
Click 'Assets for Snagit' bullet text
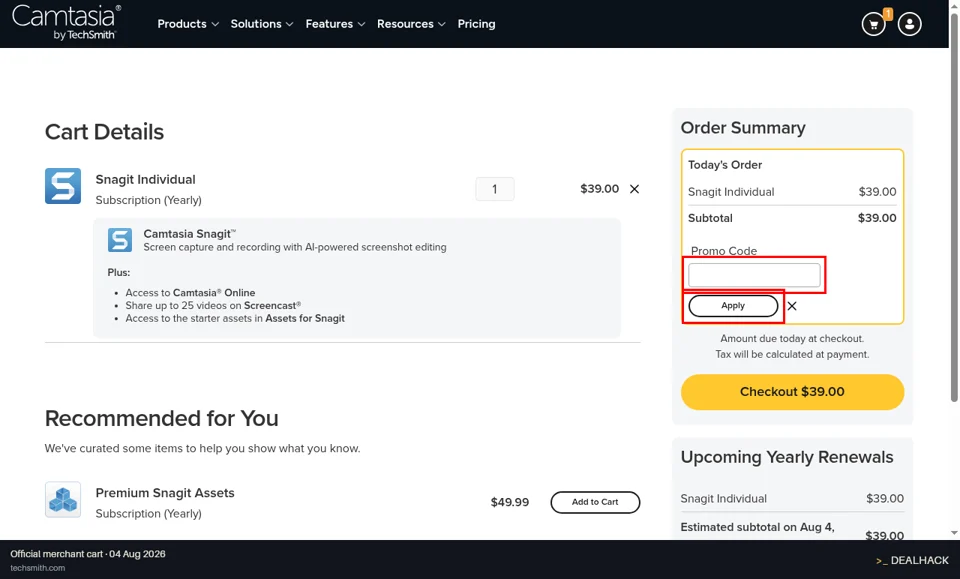pos(305,318)
